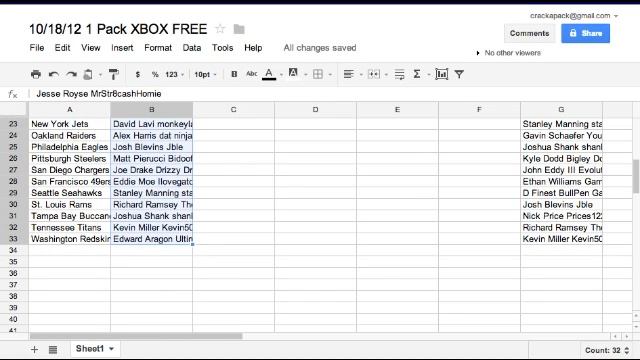This screenshot has width=640, height=360.
Task: Open the Sheet1 tab dropdown arrow
Action: pyautogui.click(x=111, y=349)
